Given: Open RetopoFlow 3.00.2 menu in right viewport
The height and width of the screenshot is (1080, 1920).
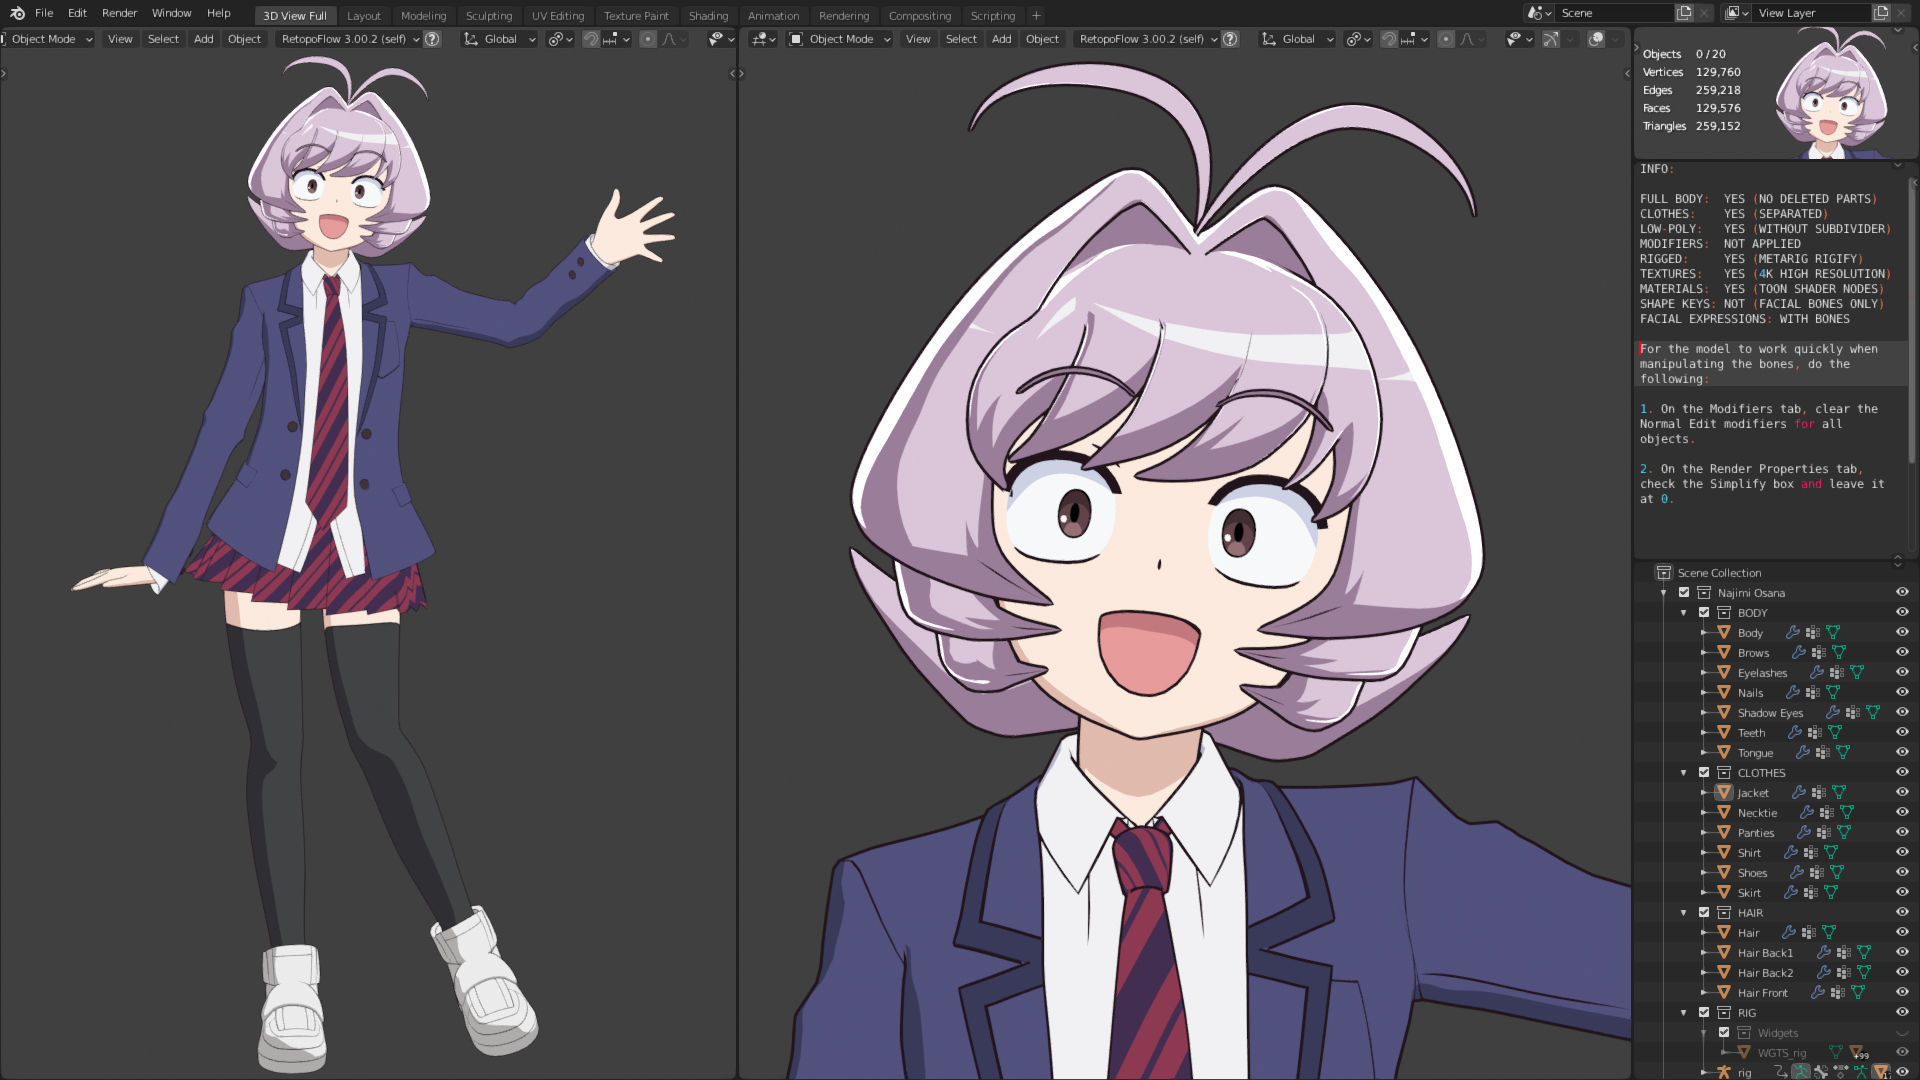Looking at the screenshot, I should pos(1148,39).
